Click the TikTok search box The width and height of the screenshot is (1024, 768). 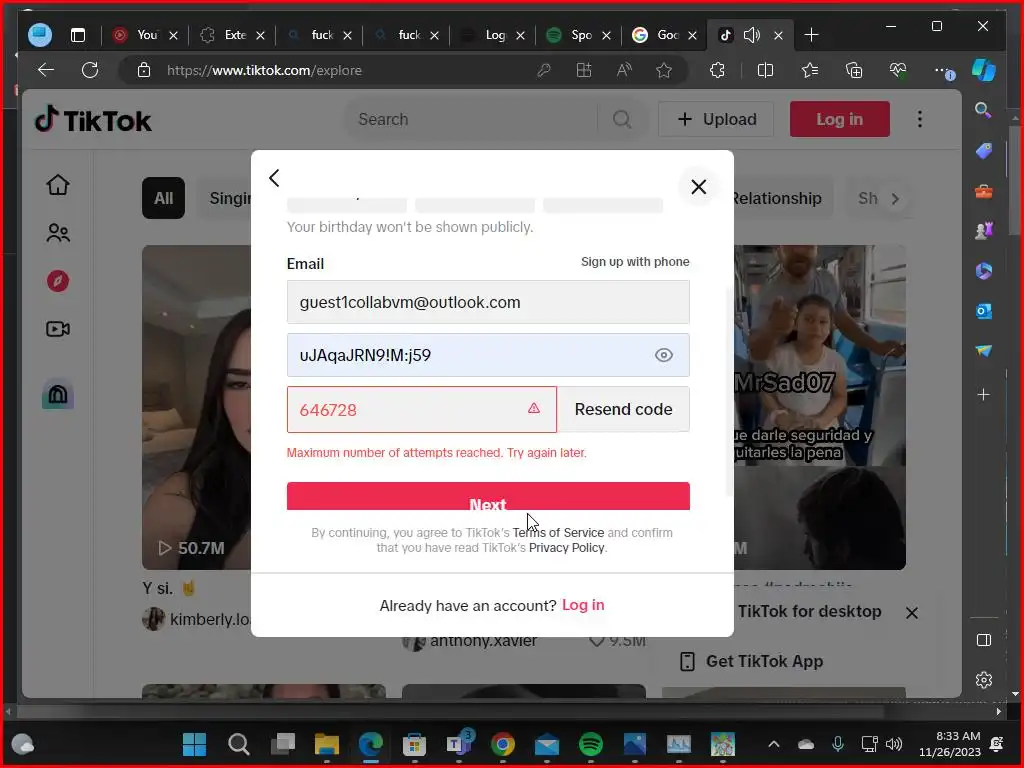tap(477, 120)
